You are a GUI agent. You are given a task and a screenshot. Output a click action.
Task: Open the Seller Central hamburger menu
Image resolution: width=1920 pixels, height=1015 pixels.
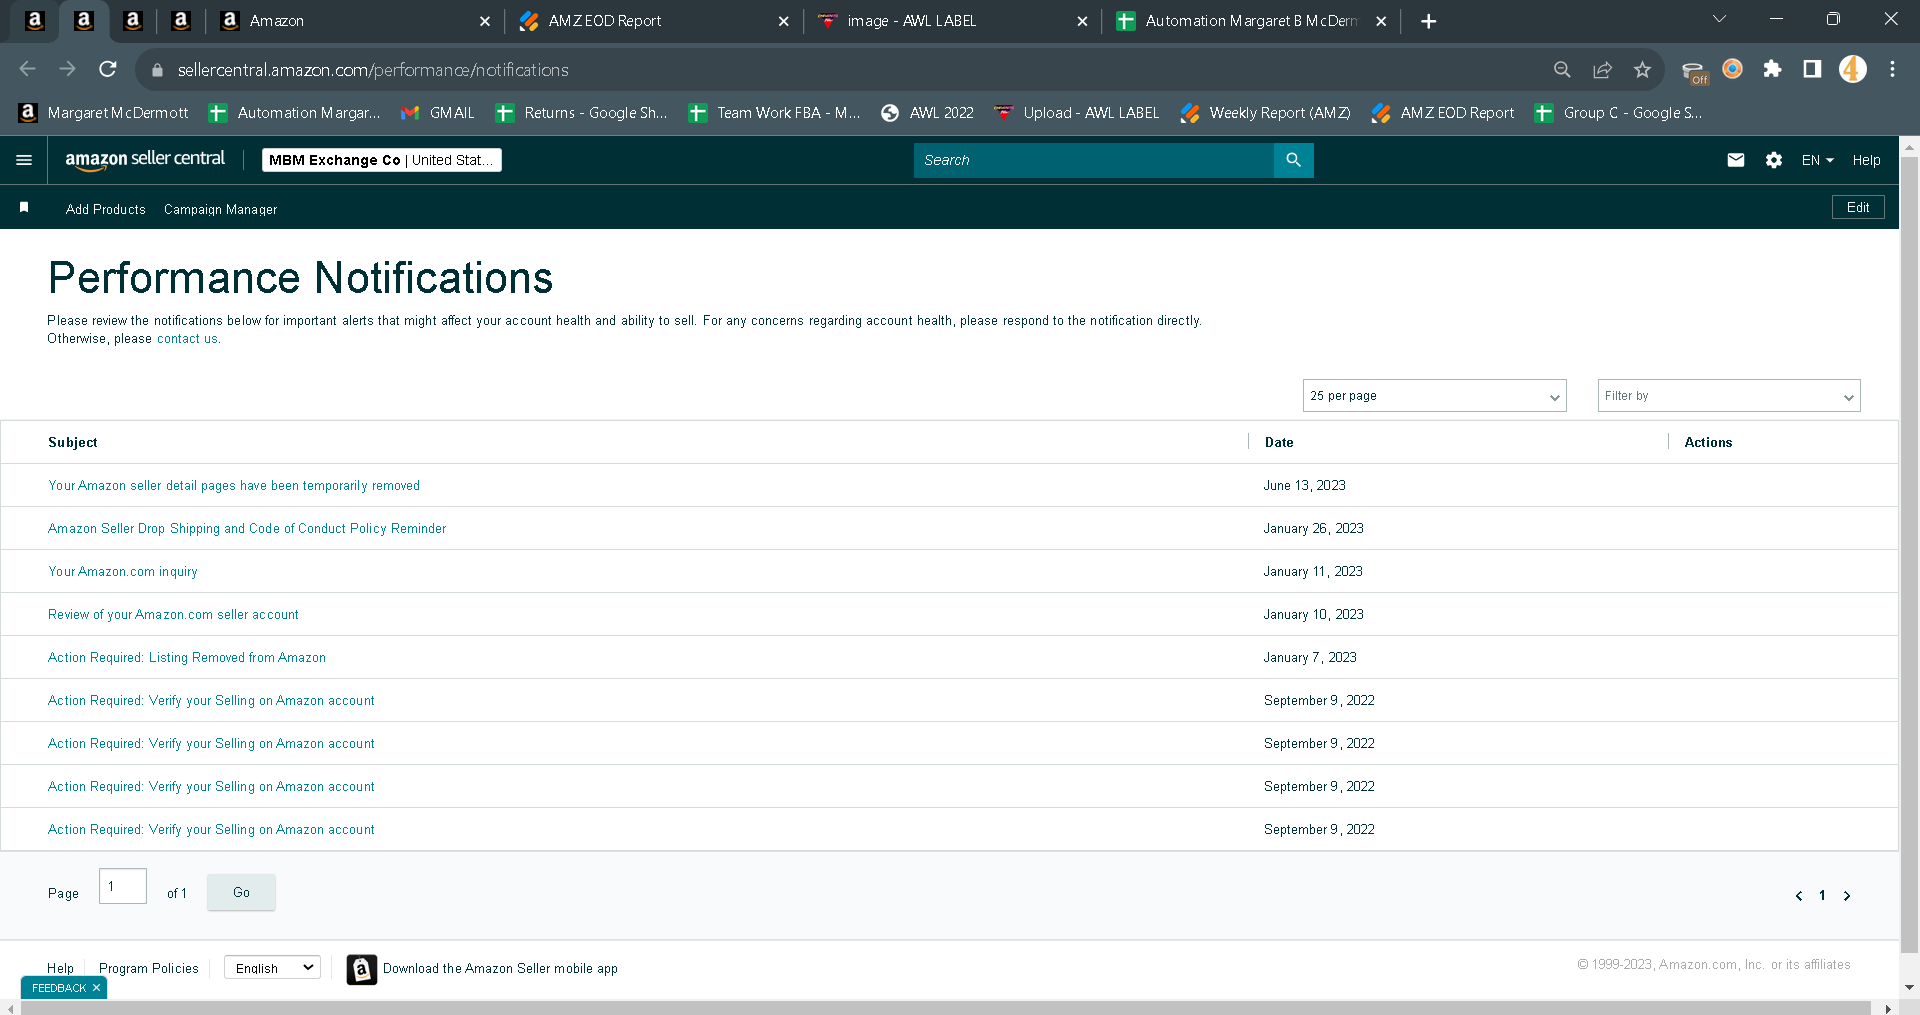pos(24,160)
